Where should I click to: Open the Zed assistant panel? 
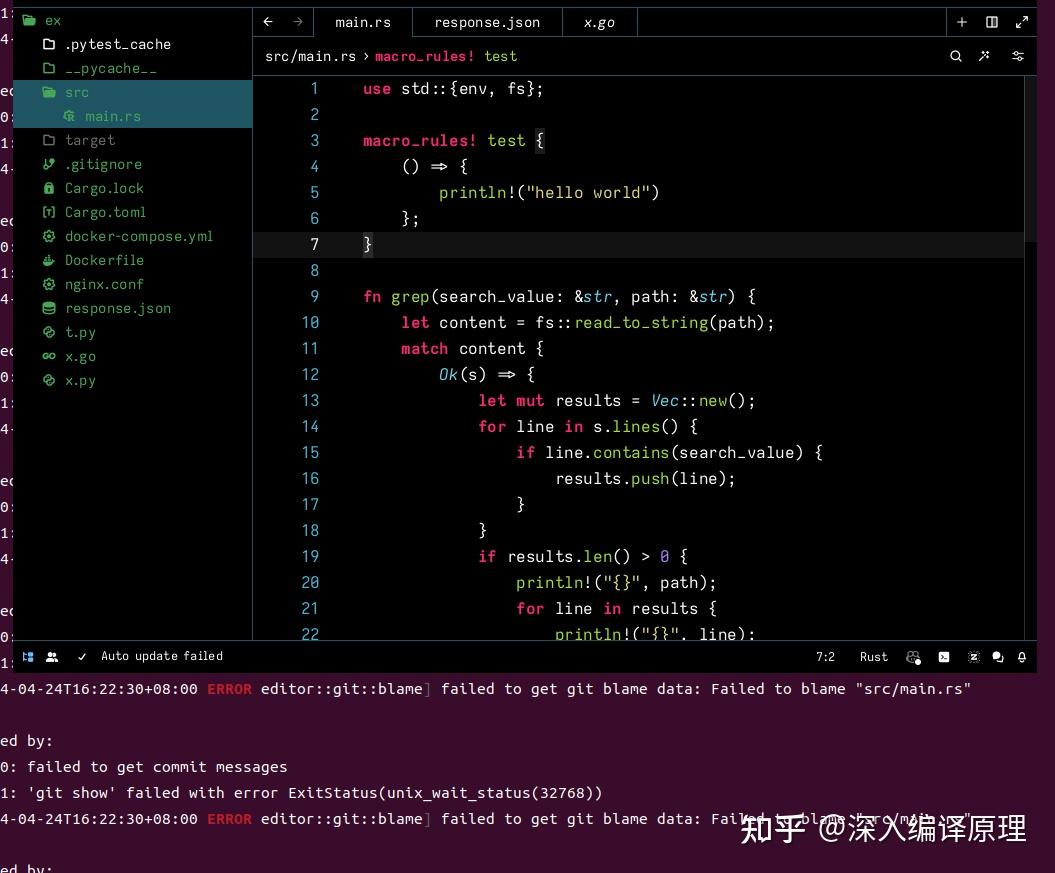tap(973, 657)
